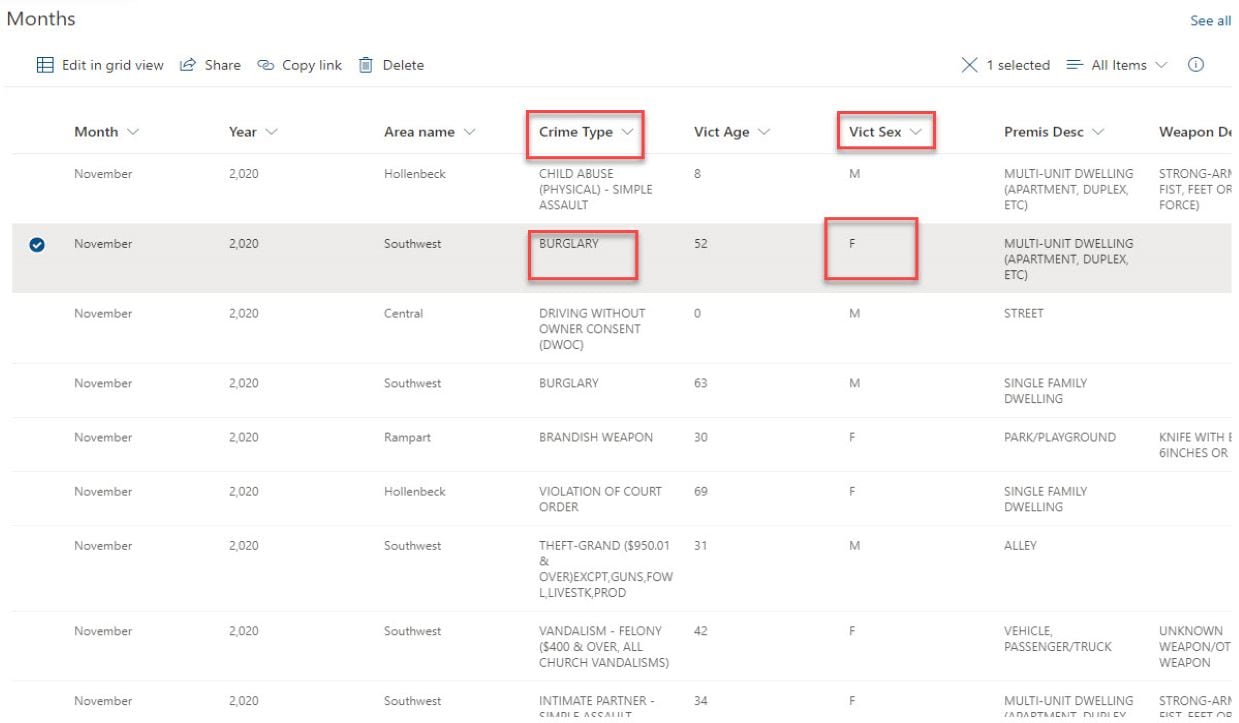Click the Delete trash can icon
Viewport: 1239px width, 723px height.
[366, 65]
